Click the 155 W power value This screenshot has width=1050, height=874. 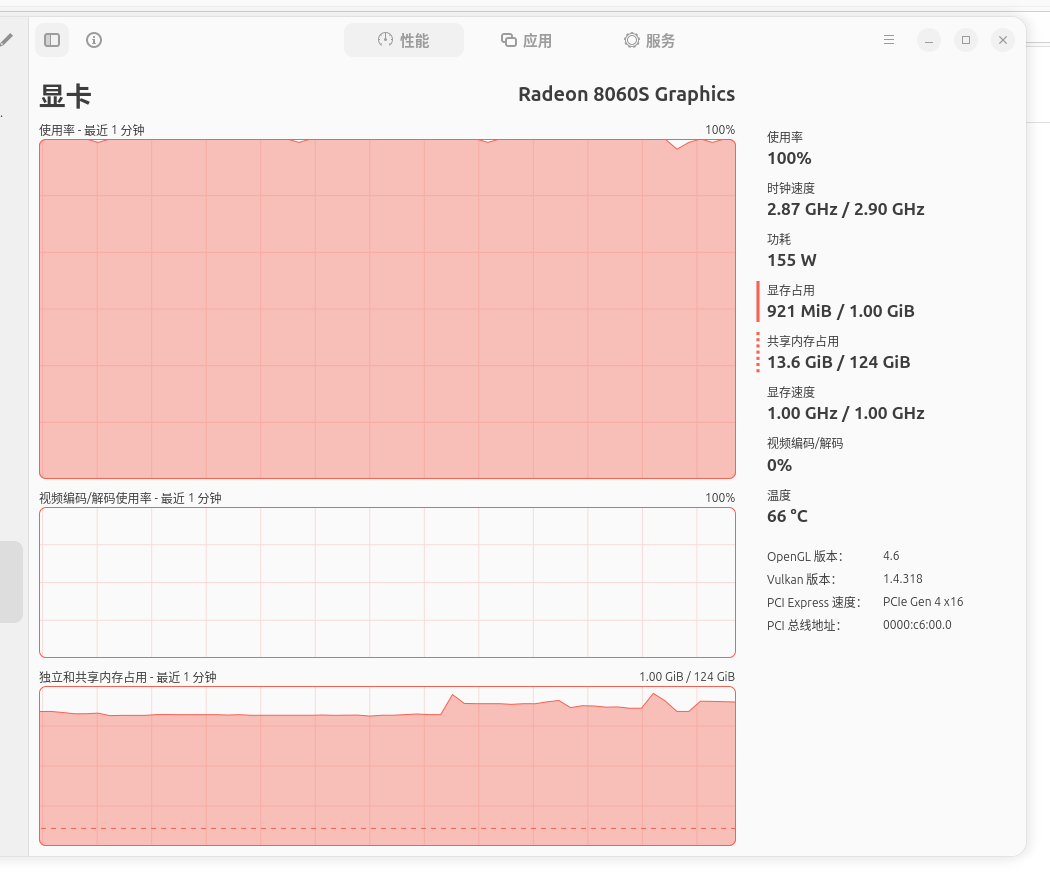[792, 260]
